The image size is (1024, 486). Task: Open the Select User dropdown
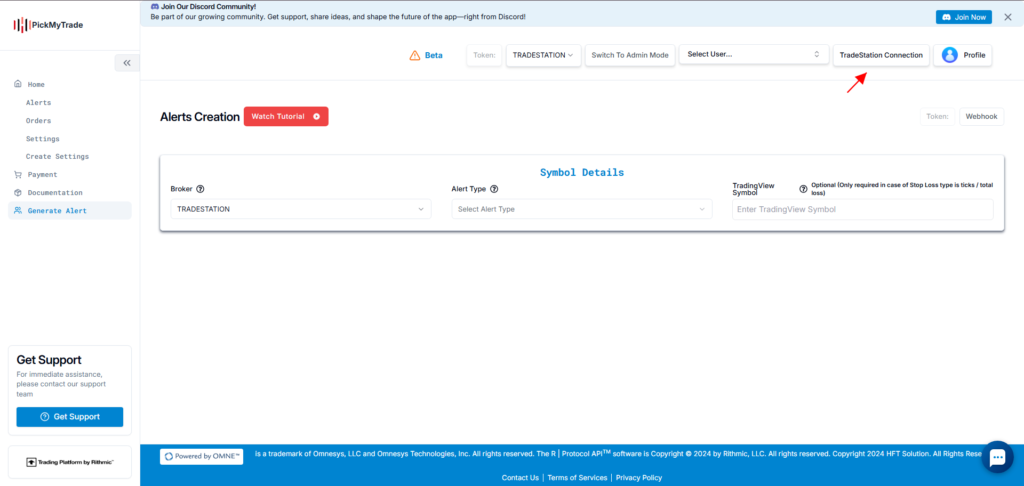click(754, 54)
